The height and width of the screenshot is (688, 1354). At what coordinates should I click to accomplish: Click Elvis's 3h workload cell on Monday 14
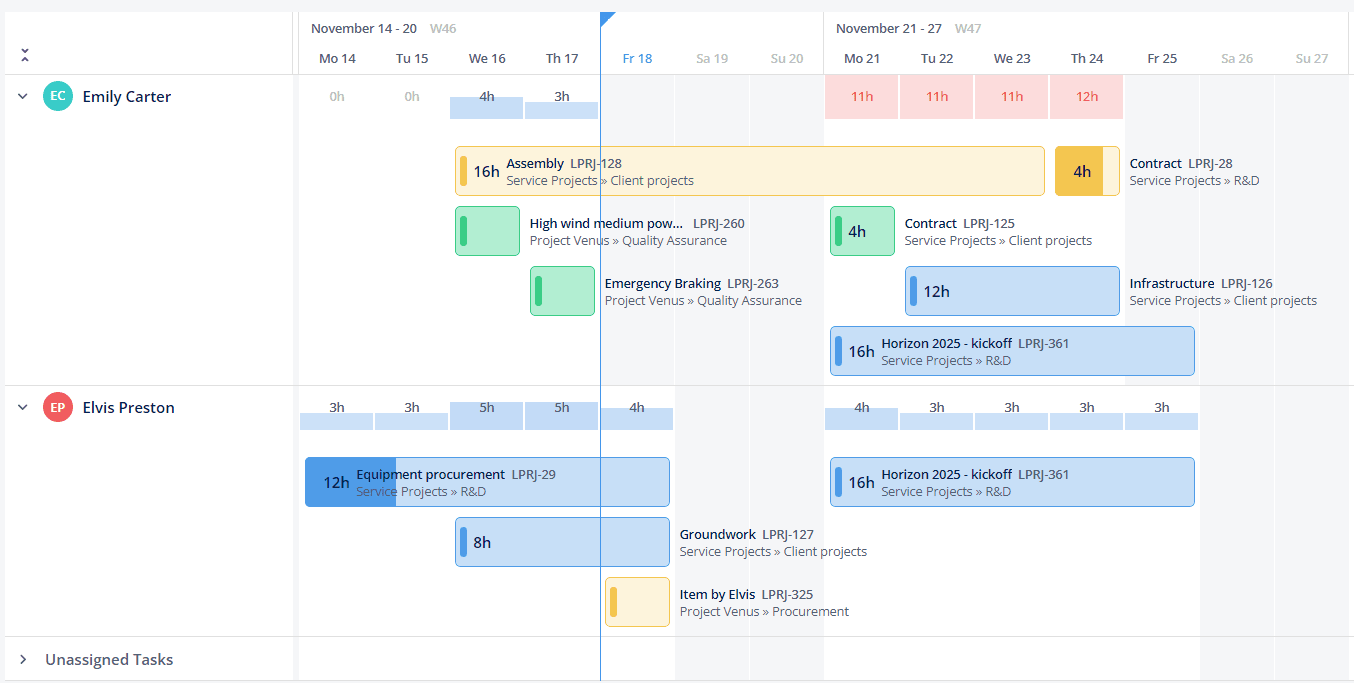click(337, 408)
